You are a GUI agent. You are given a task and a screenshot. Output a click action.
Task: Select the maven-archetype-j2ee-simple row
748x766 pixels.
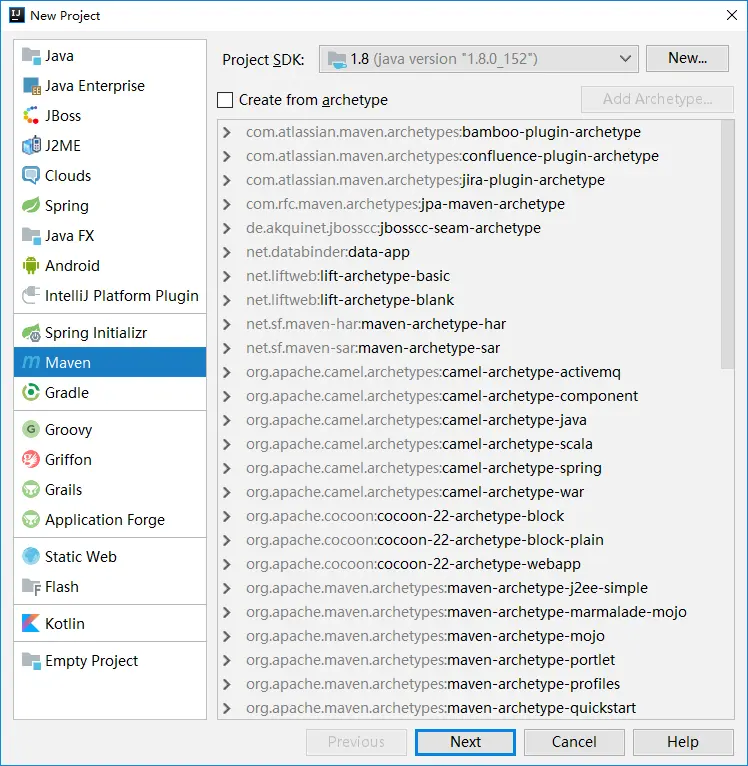pos(469,588)
